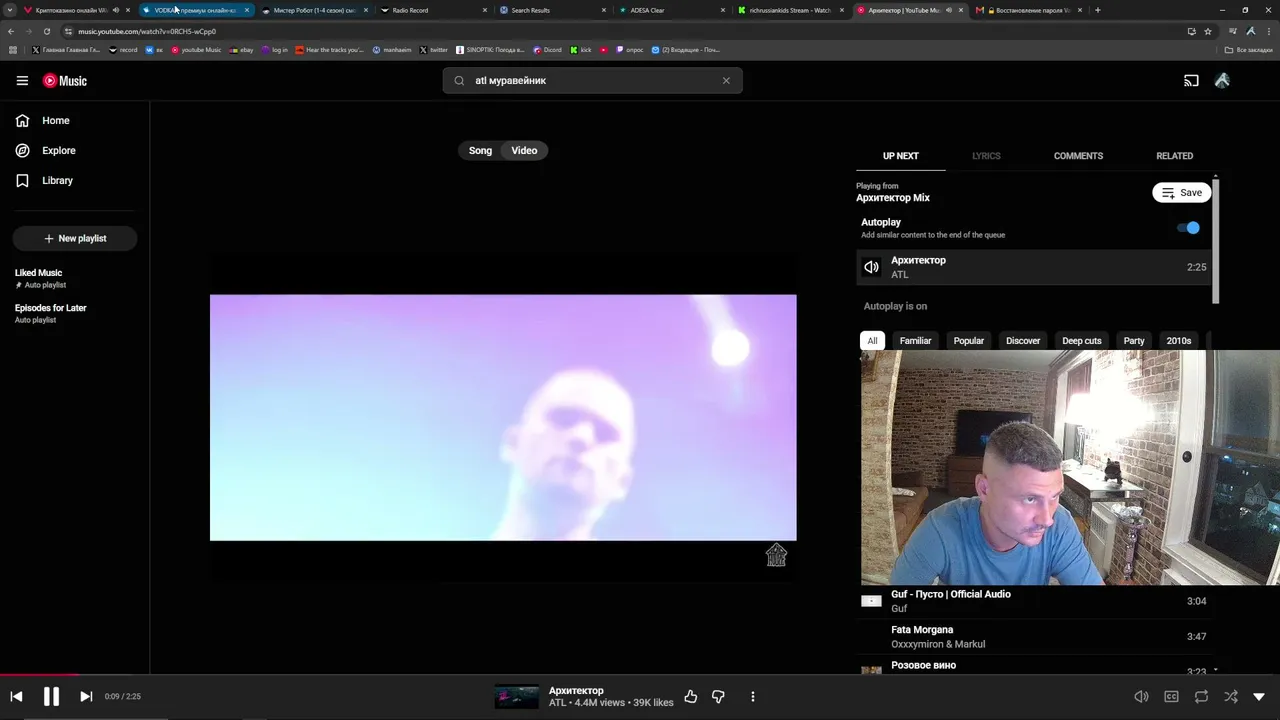
Task: Select the Архитектор track in queue
Action: pyautogui.click(x=1034, y=267)
